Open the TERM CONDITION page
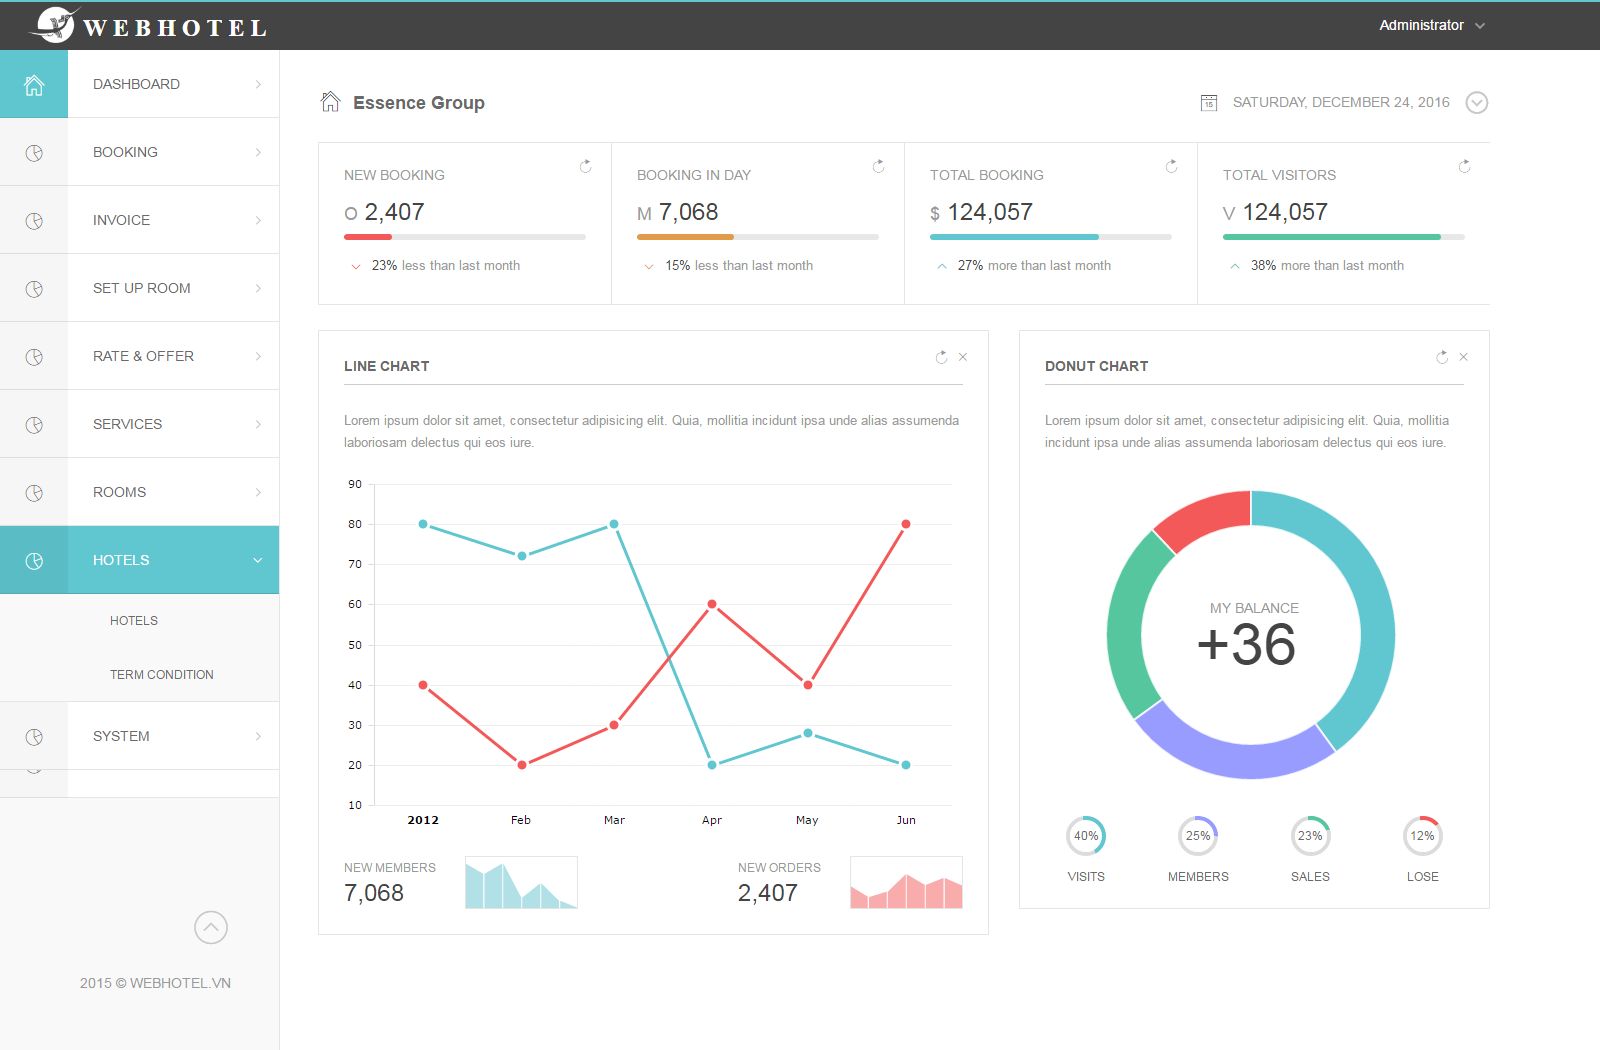 pyautogui.click(x=161, y=674)
